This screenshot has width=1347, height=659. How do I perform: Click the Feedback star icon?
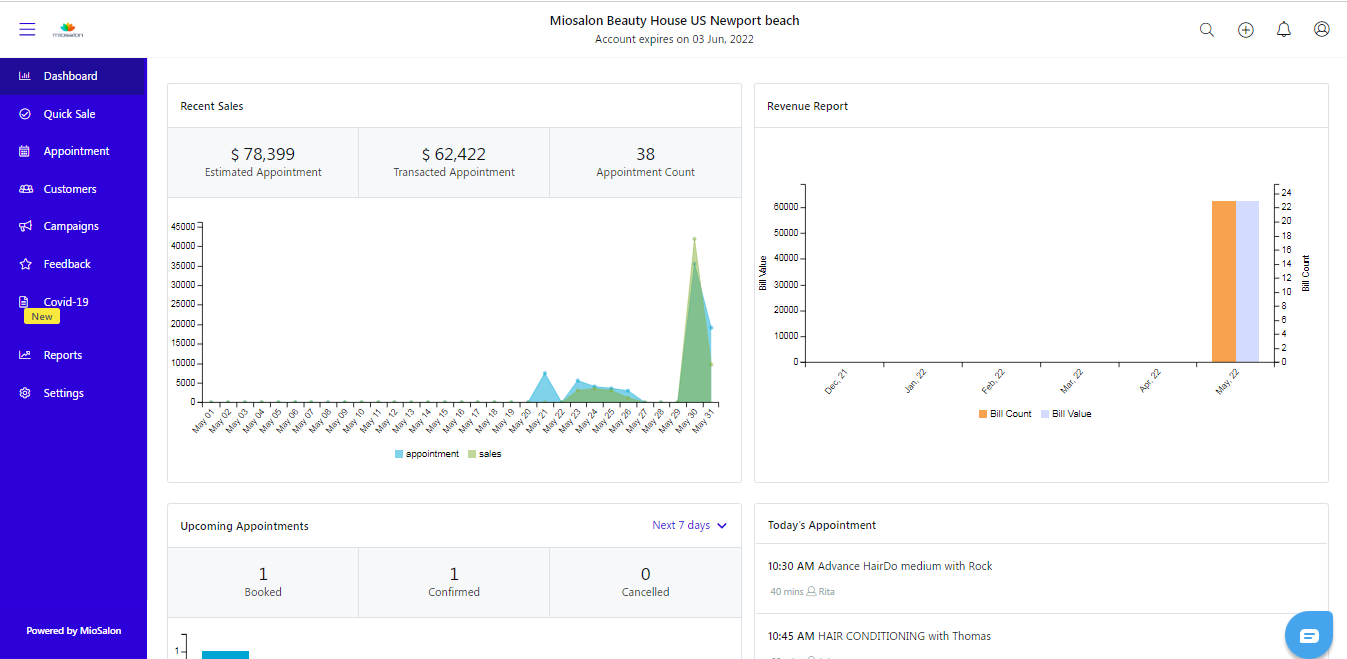(x=25, y=264)
